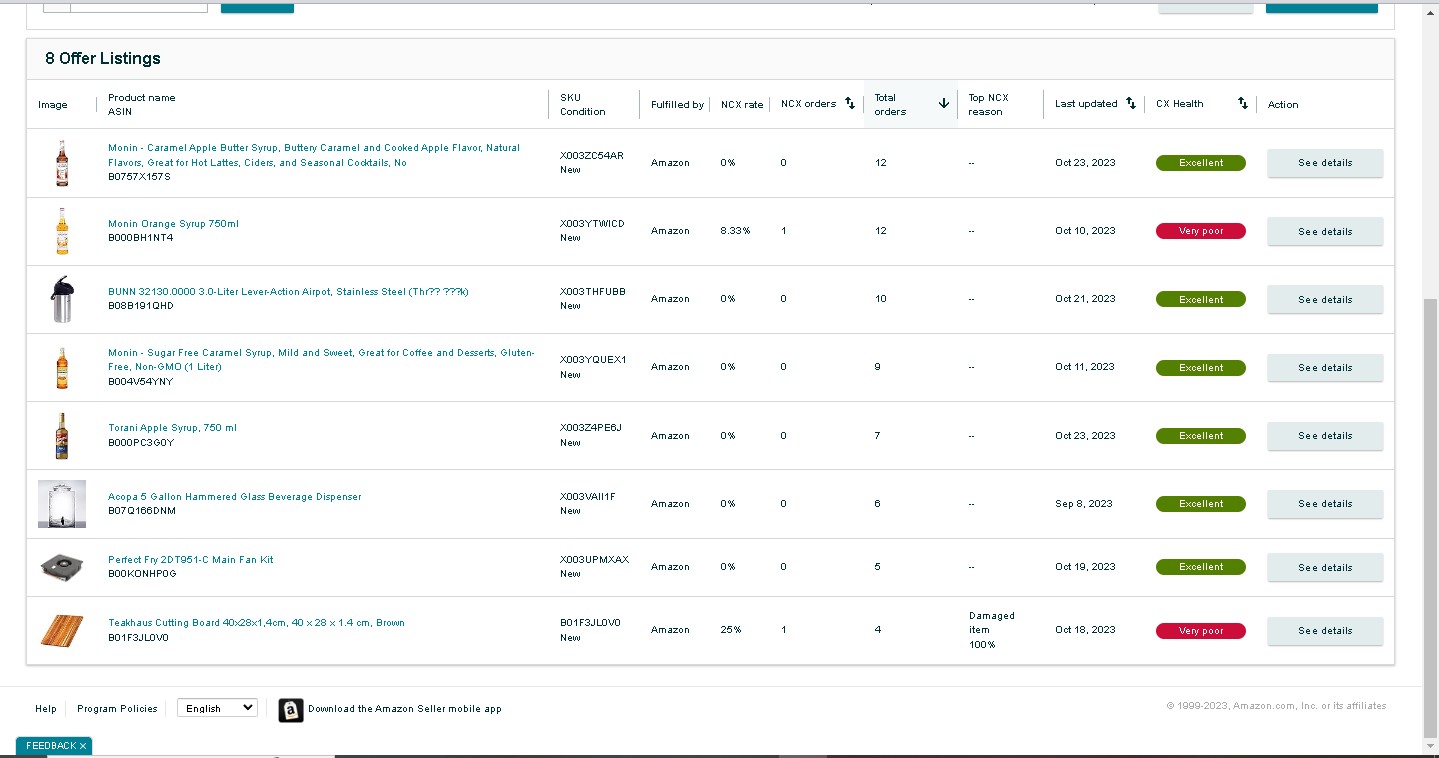Image resolution: width=1439 pixels, height=758 pixels.
Task: See details for Torani Apple Syrup
Action: (1325, 436)
